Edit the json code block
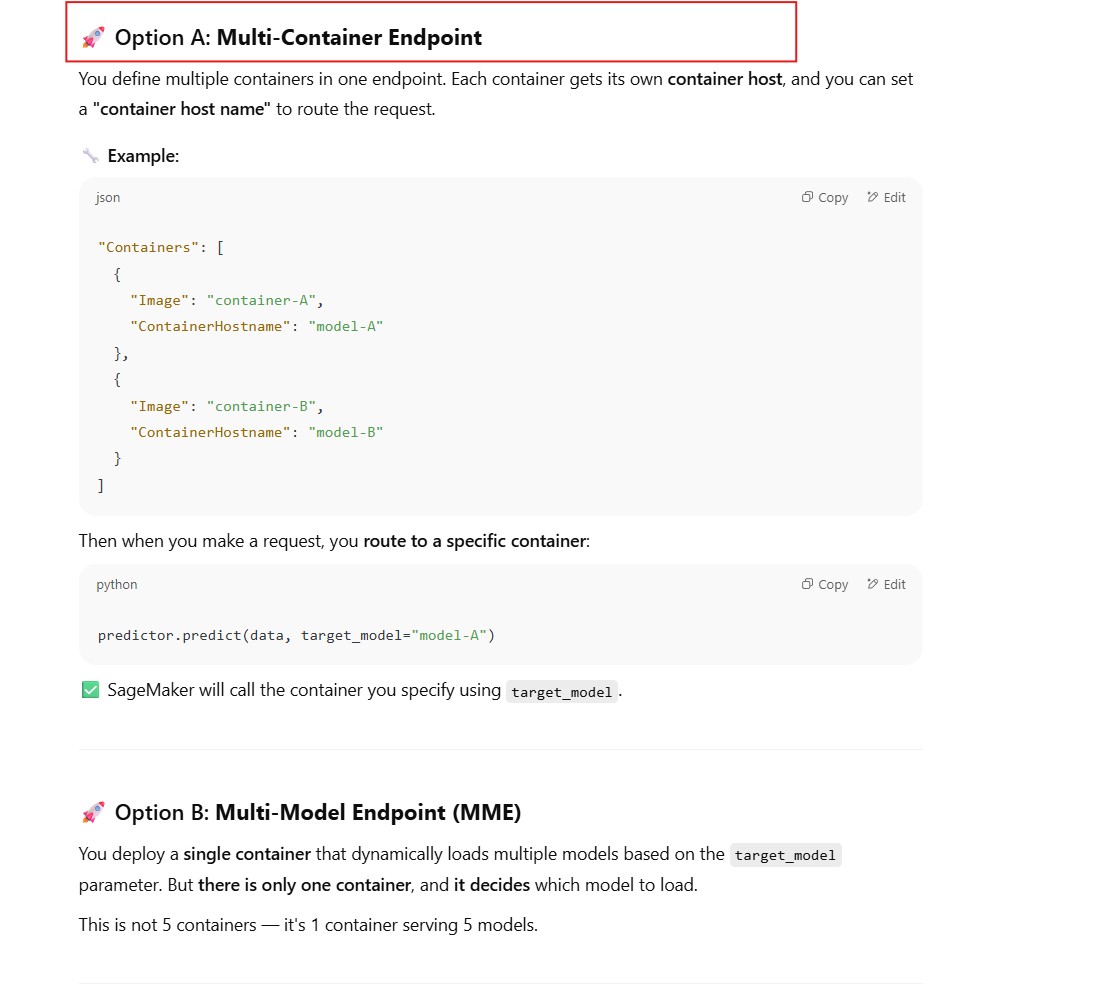This screenshot has height=995, width=1095. click(886, 198)
